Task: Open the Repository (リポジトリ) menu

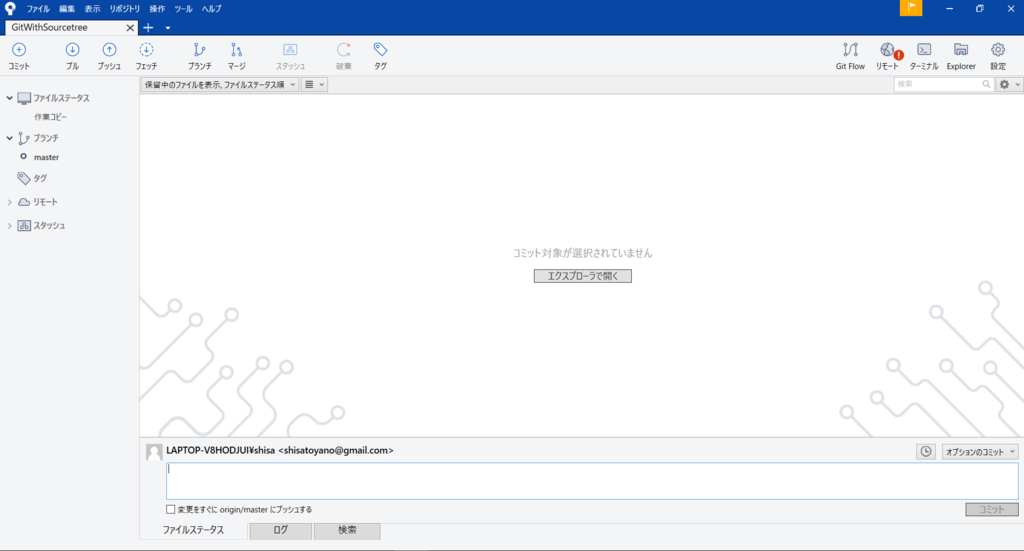Action: (x=125, y=8)
